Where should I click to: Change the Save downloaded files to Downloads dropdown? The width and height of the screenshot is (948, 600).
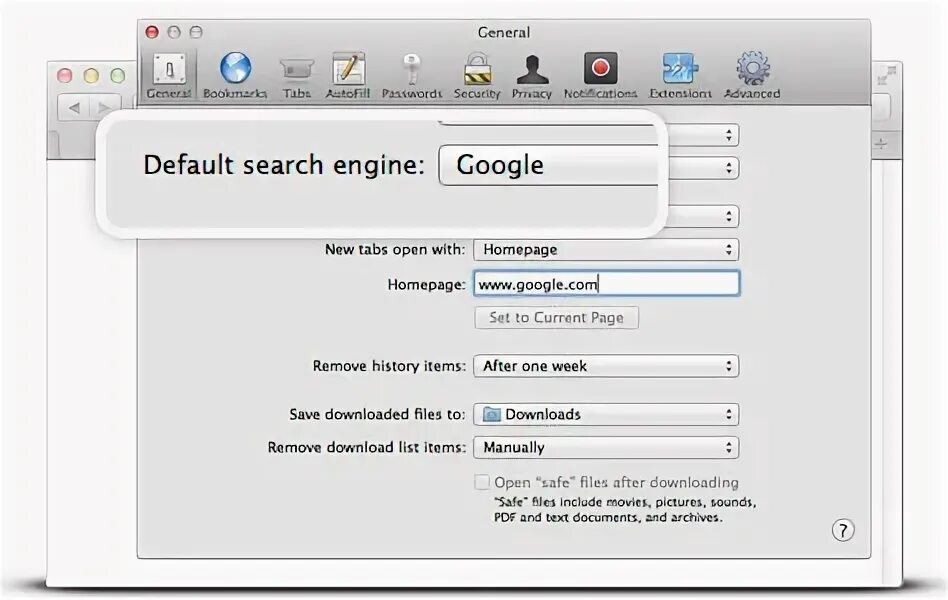606,414
